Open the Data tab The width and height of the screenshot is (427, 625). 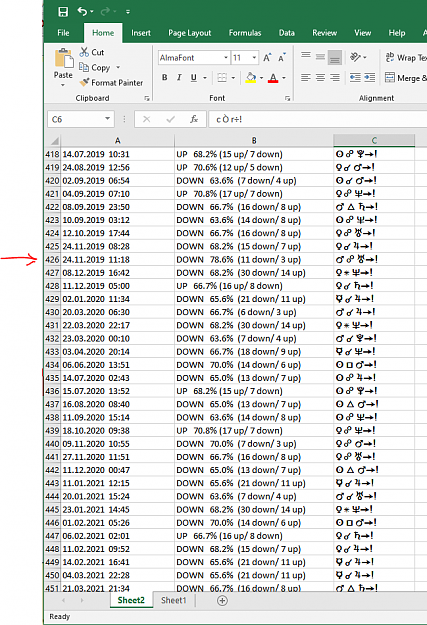pos(287,33)
